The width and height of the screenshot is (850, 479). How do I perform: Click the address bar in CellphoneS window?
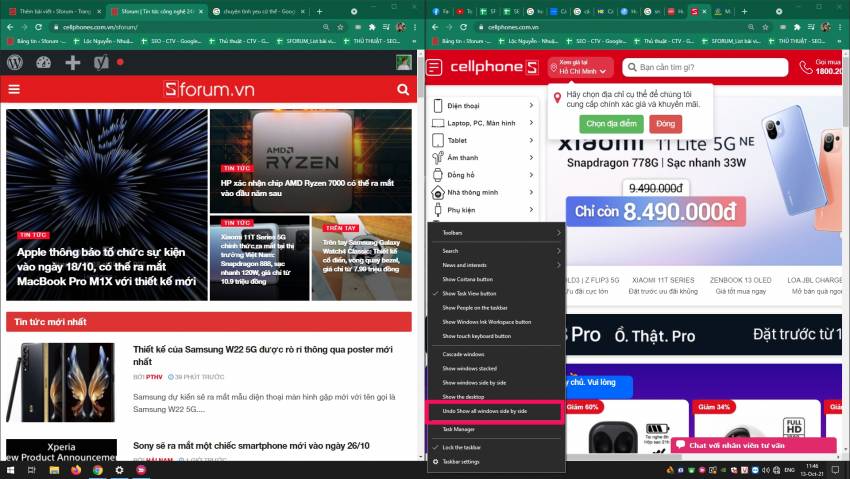point(610,27)
